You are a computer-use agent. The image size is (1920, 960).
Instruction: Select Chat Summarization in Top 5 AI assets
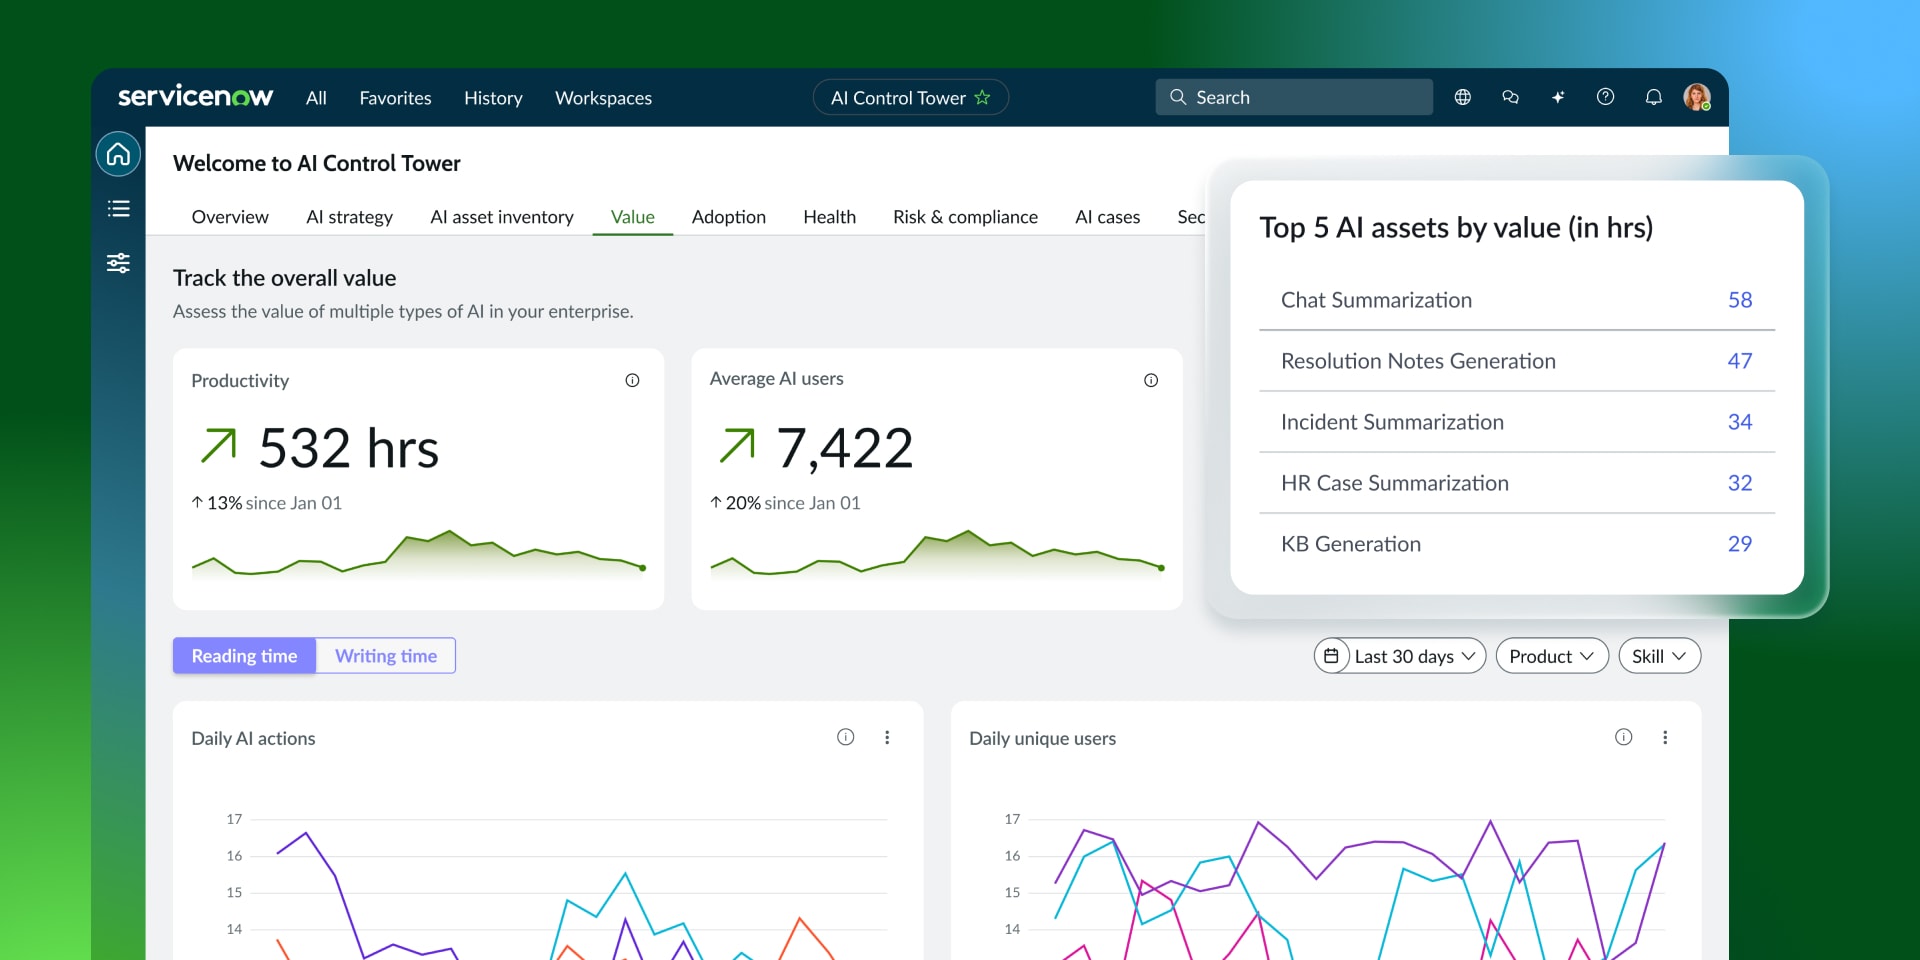coord(1376,300)
